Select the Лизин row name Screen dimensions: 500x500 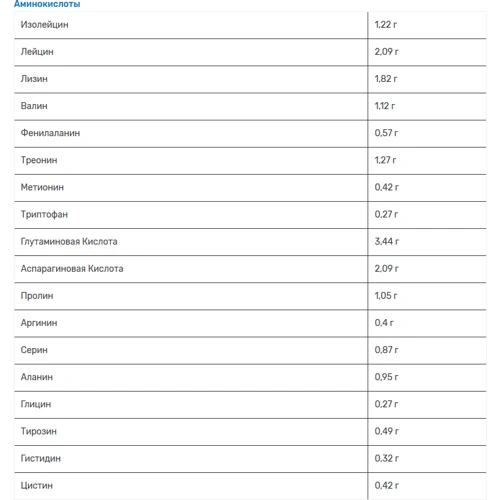pyautogui.click(x=34, y=79)
